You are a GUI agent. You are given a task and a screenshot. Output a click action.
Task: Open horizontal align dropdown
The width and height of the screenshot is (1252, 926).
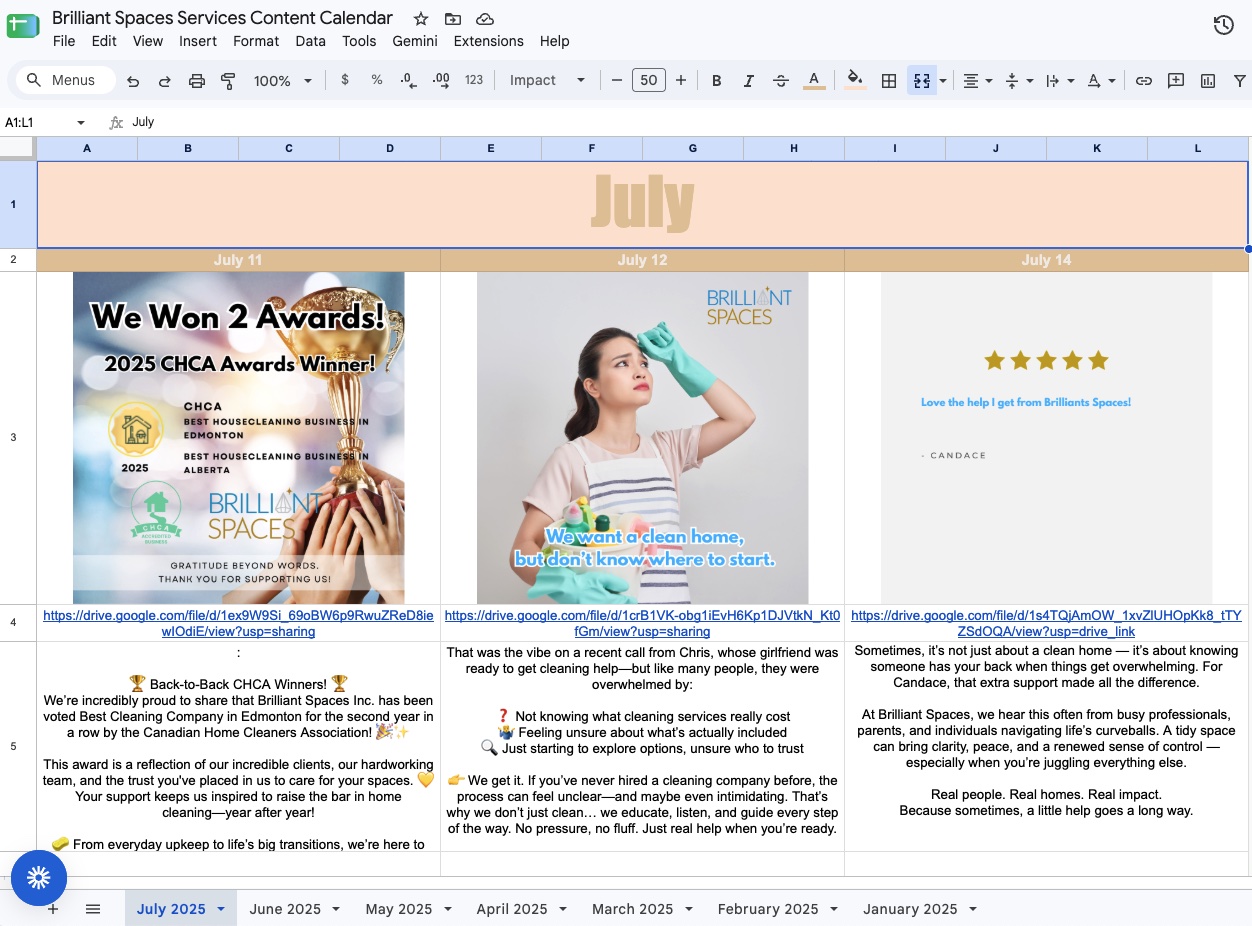tap(977, 81)
